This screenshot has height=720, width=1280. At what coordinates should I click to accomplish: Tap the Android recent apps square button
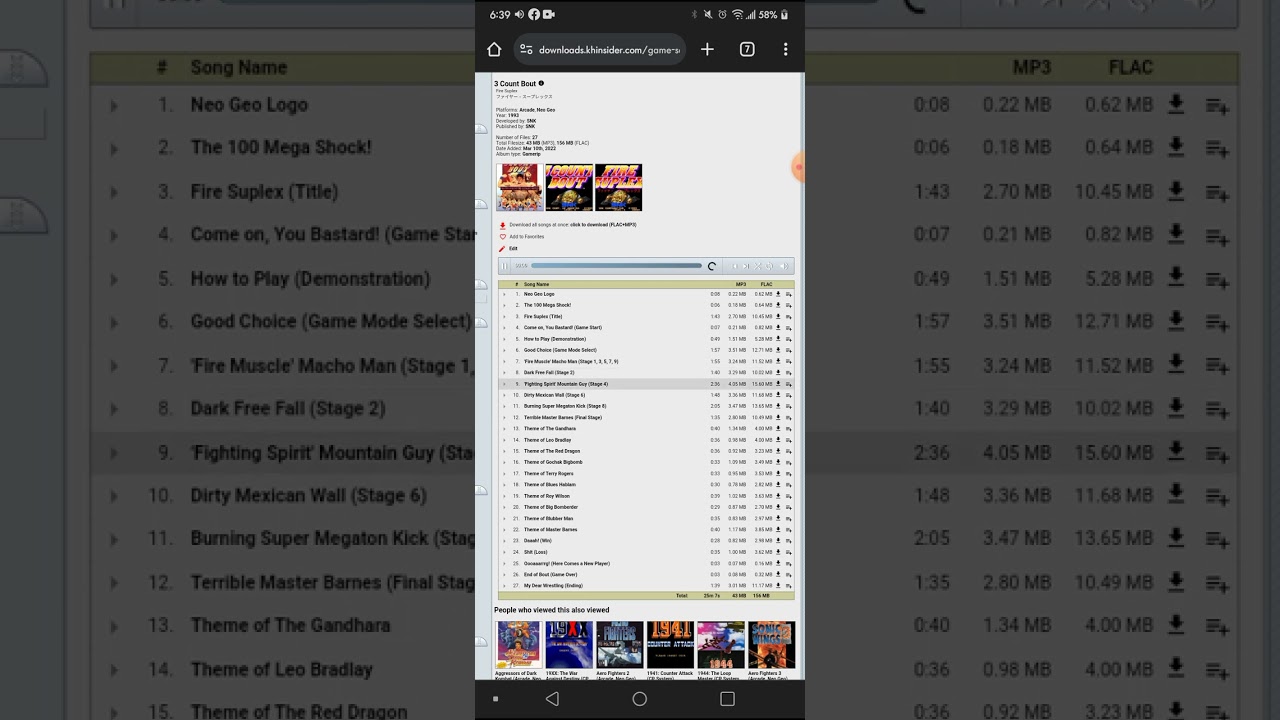pos(727,699)
